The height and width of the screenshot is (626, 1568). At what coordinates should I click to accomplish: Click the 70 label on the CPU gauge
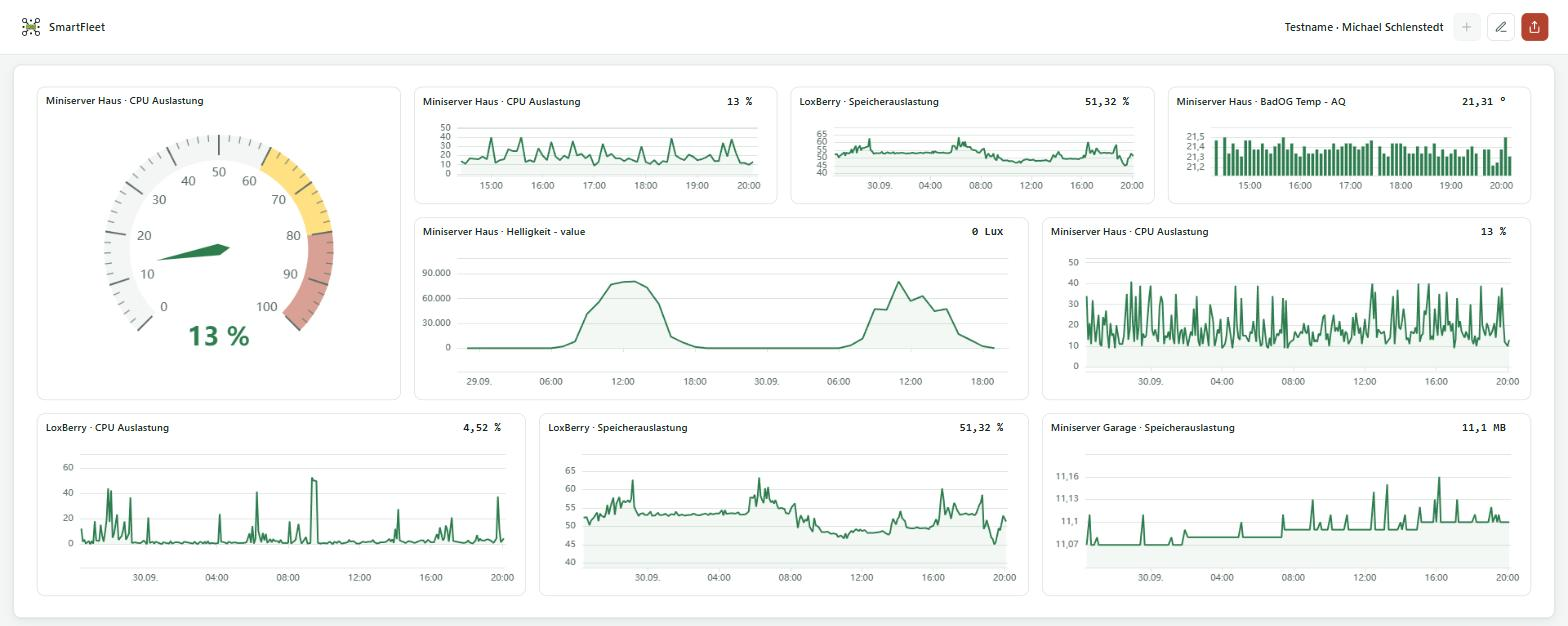[278, 200]
